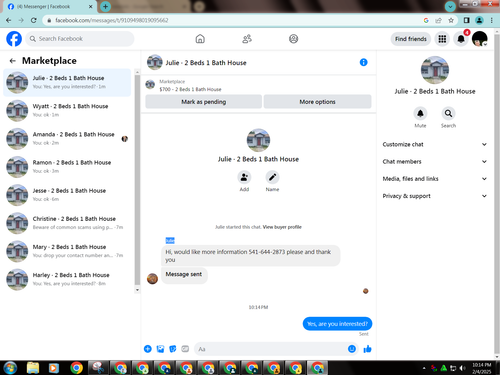Viewport: 500px width, 375px height.
Task: Open Julie conversation in chat list
Action: pyautogui.click(x=67, y=82)
